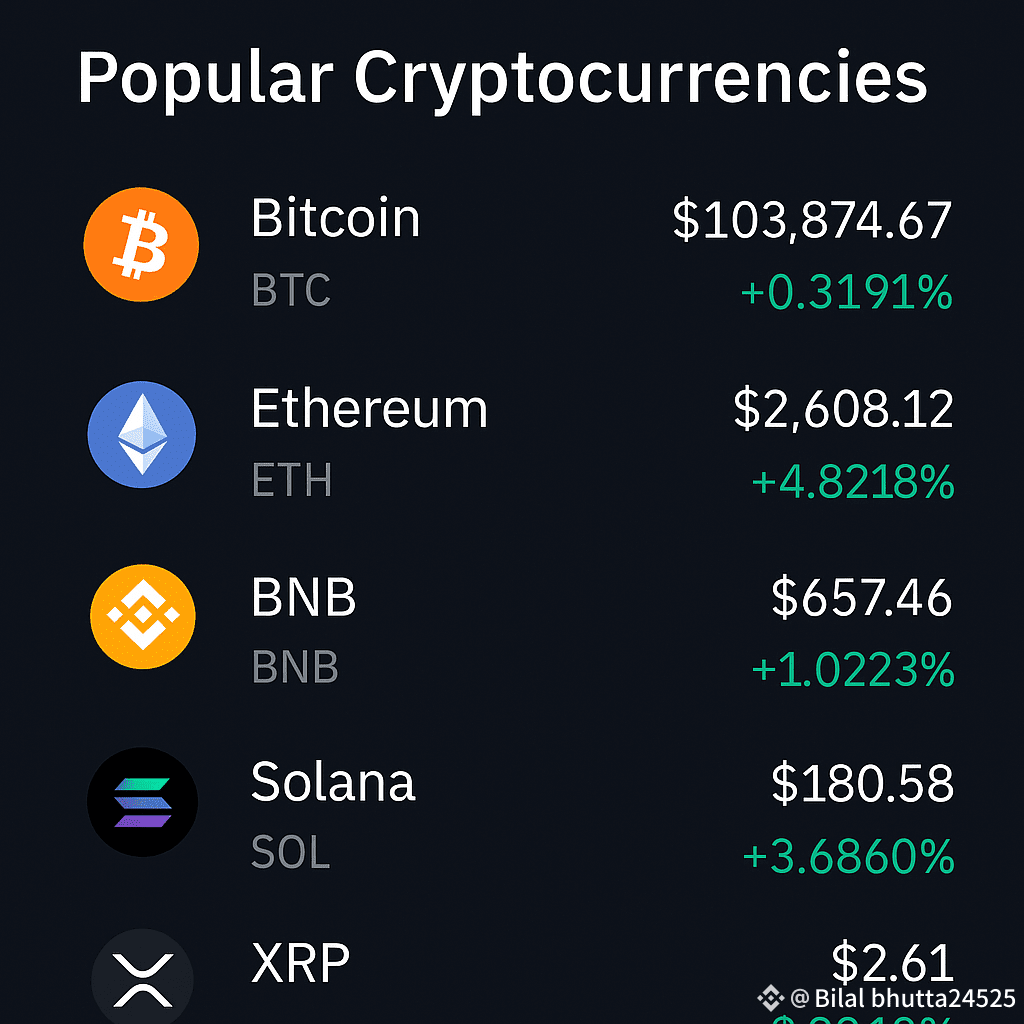1024x1024 pixels.
Task: Click the small Binance watermark logo
Action: point(770,998)
